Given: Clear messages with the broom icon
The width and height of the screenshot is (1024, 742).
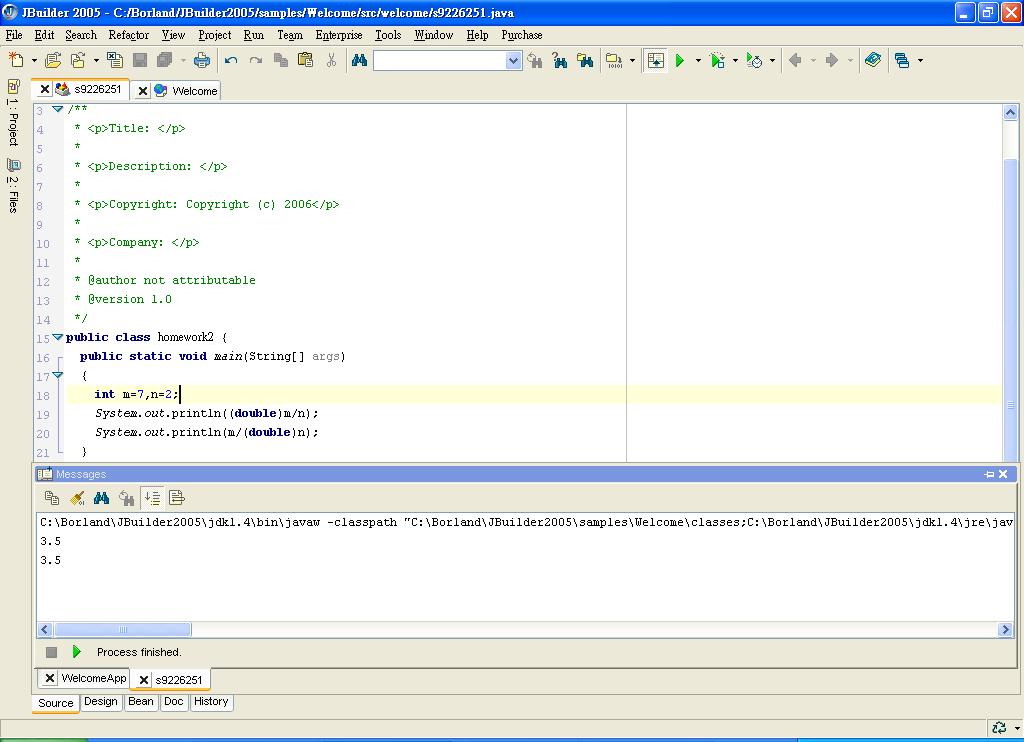Looking at the screenshot, I should [76, 498].
